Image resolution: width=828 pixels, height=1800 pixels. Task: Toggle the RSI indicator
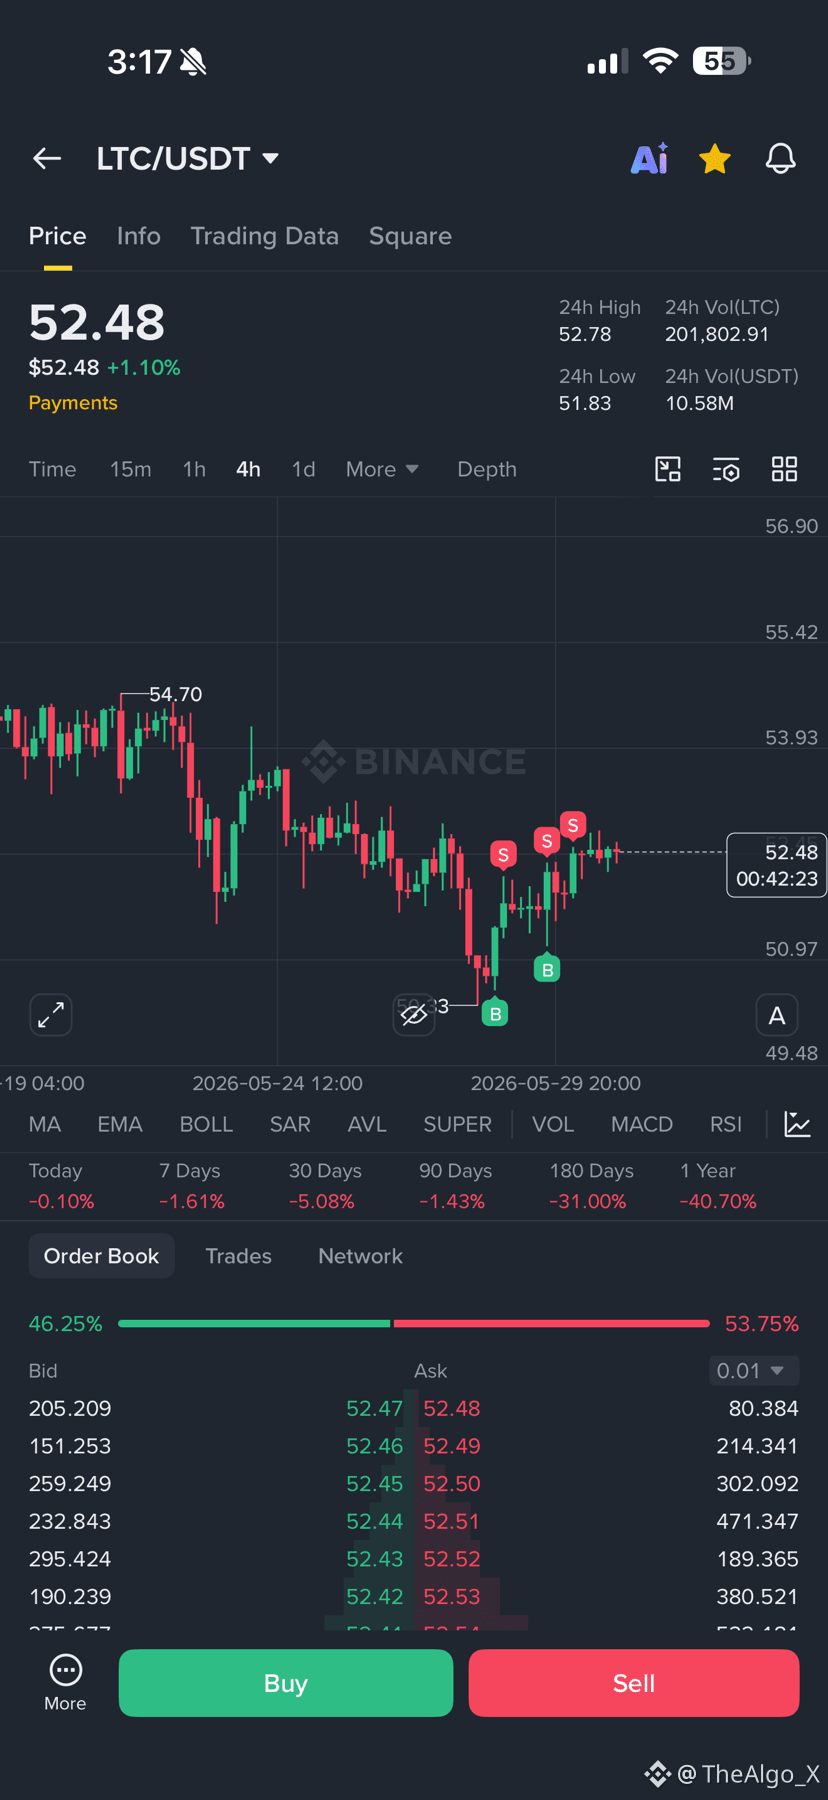click(x=726, y=1124)
